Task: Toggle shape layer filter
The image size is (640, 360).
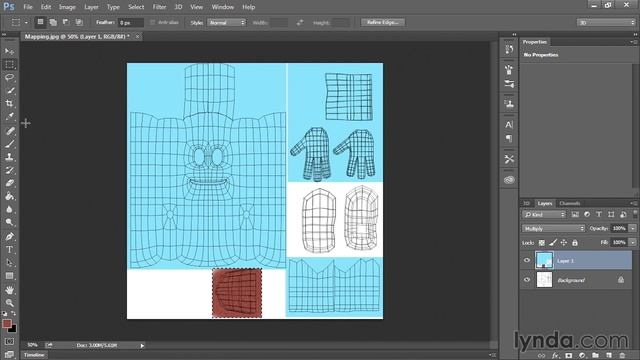Action: coord(611,214)
